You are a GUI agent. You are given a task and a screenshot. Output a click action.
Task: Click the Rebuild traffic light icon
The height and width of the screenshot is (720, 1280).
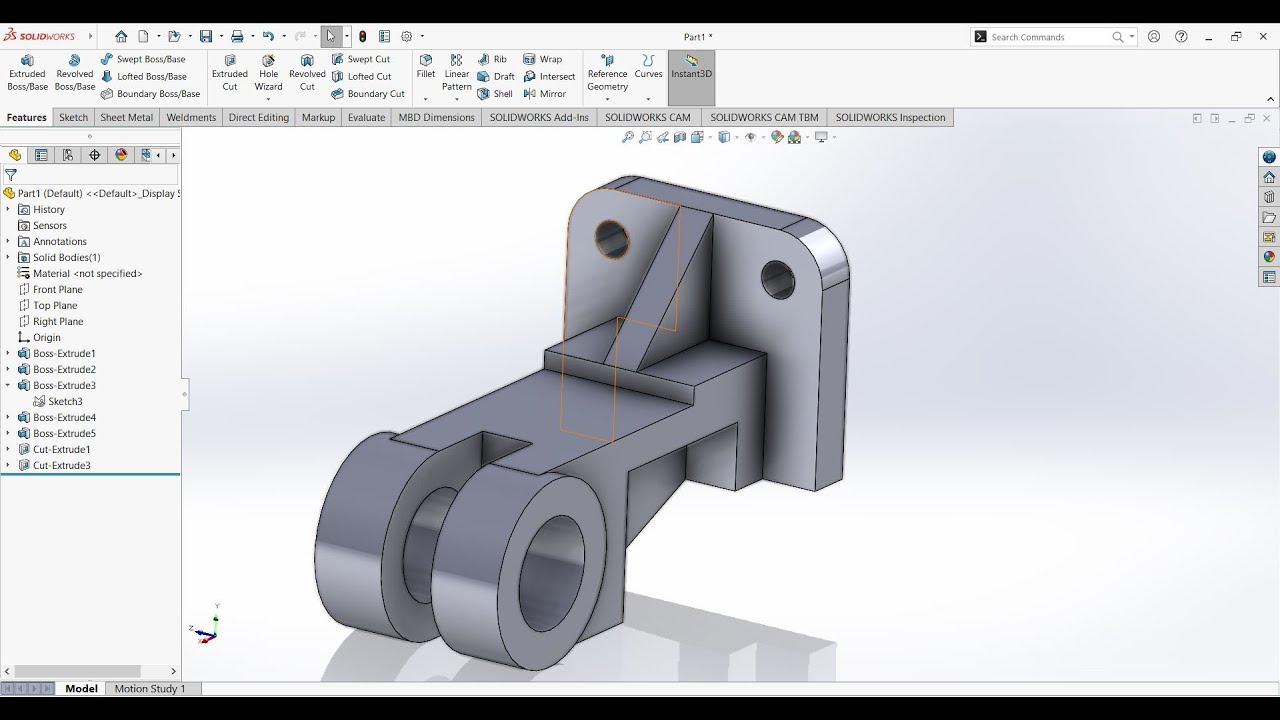click(363, 36)
